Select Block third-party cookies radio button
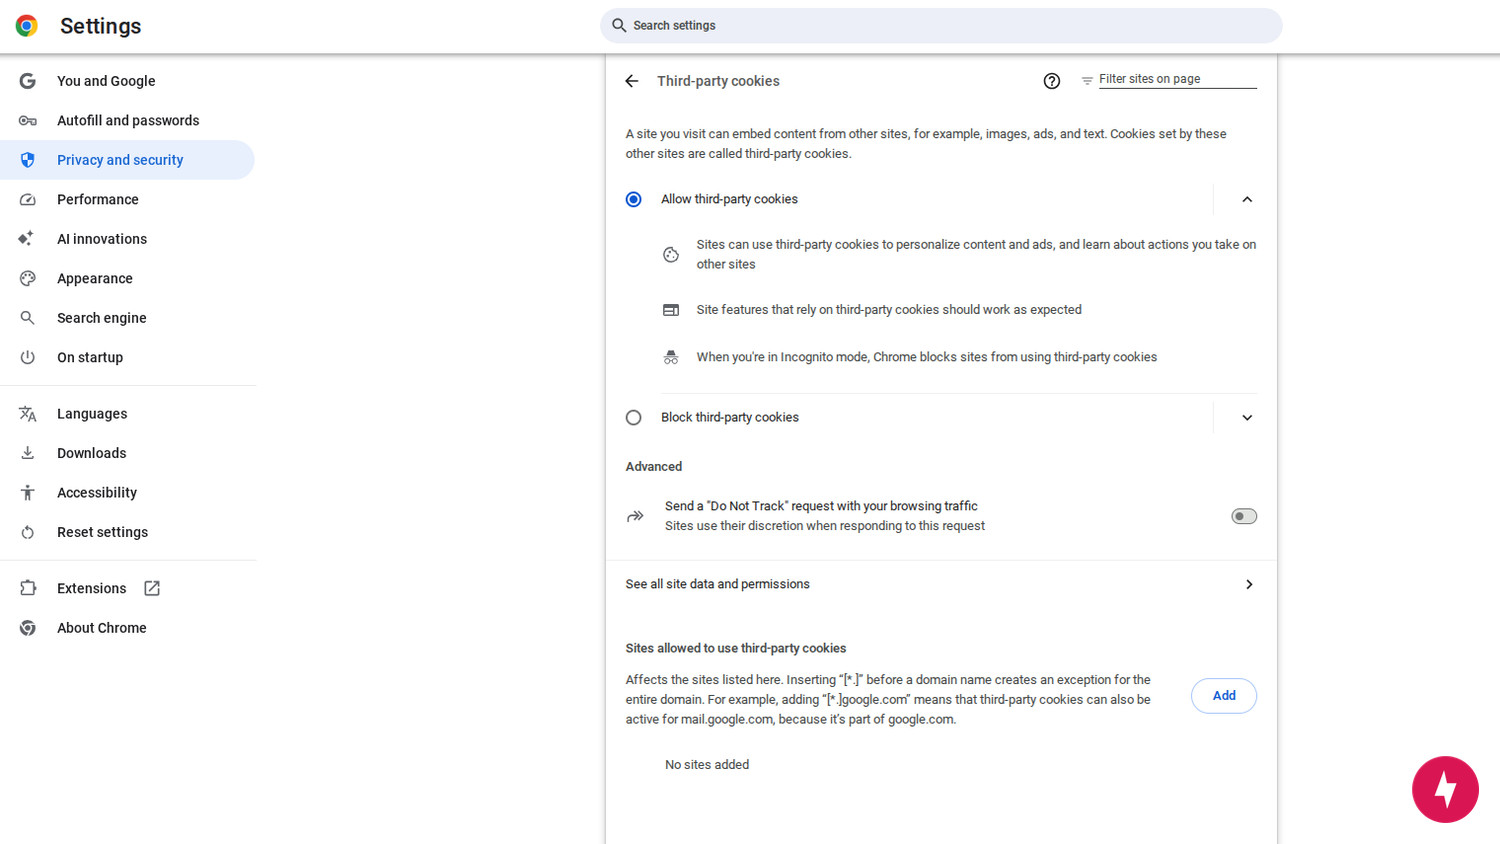 (x=634, y=417)
